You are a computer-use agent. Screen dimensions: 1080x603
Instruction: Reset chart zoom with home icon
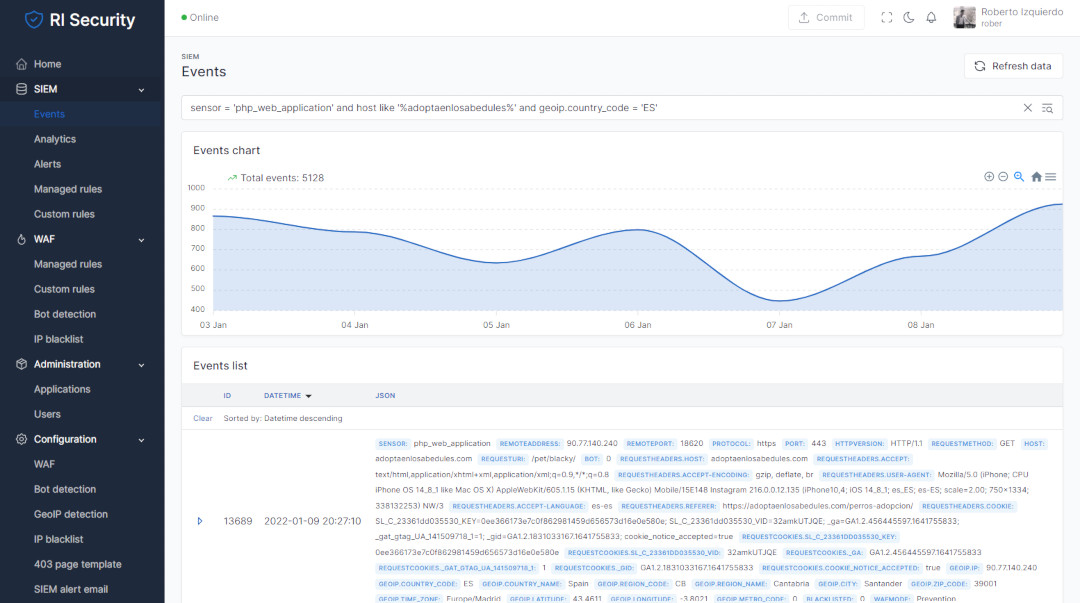click(x=1036, y=177)
